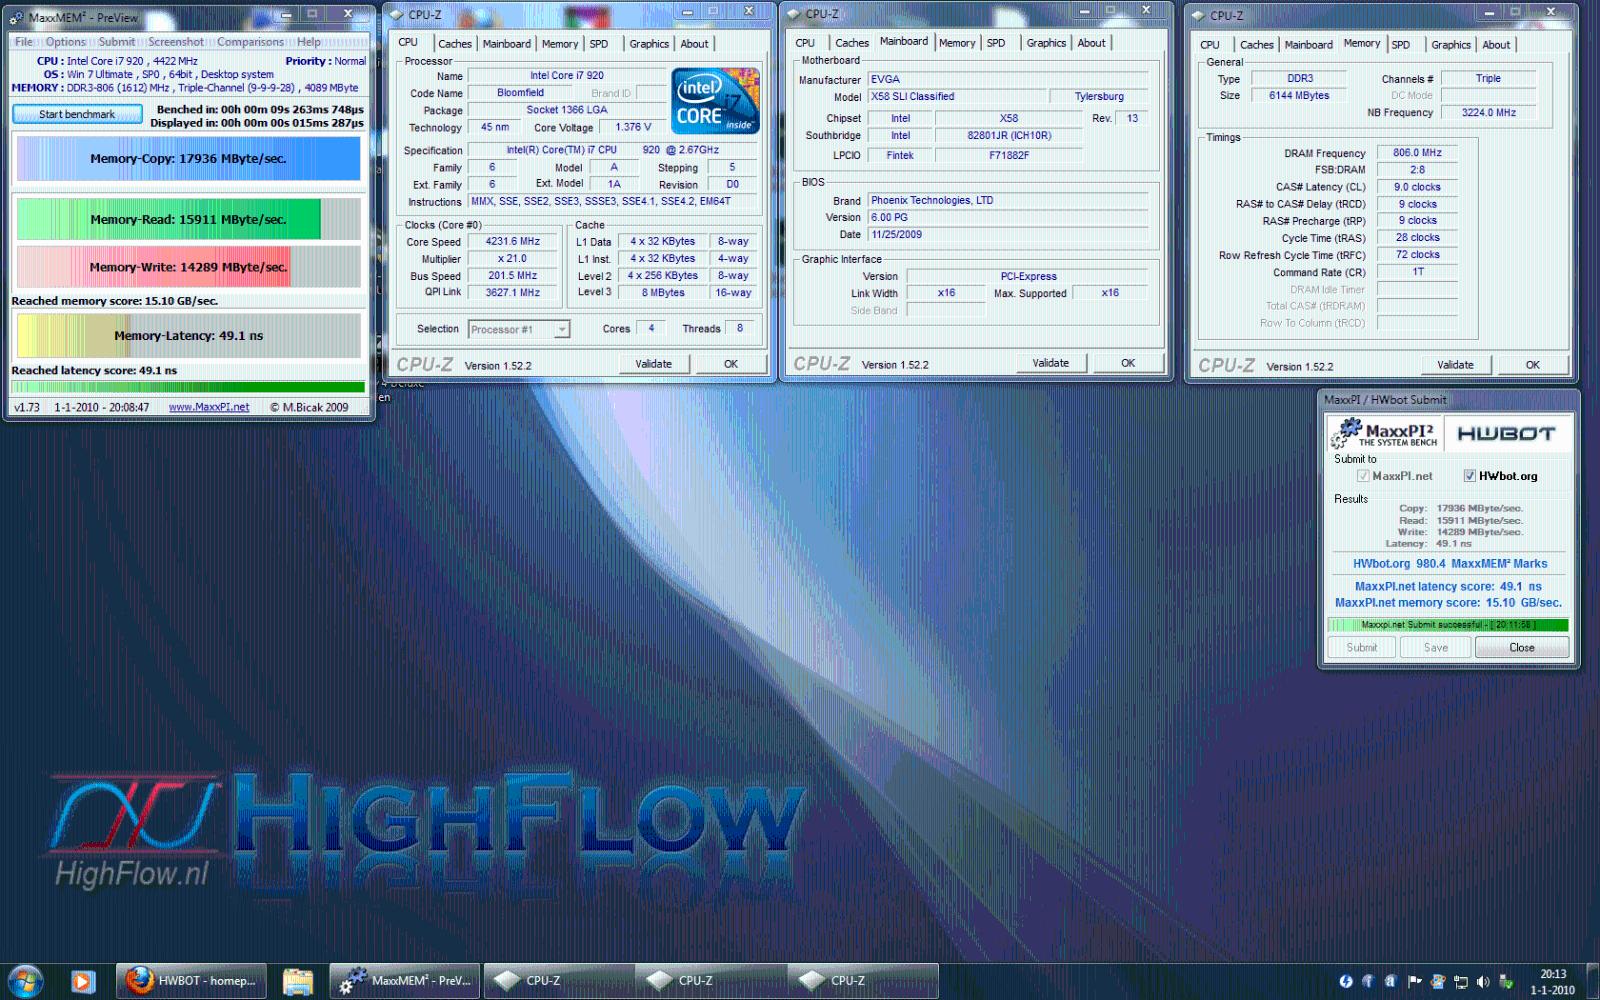Click Priority: Normal in MaxxMEM
1600x1000 pixels.
pos(325,61)
